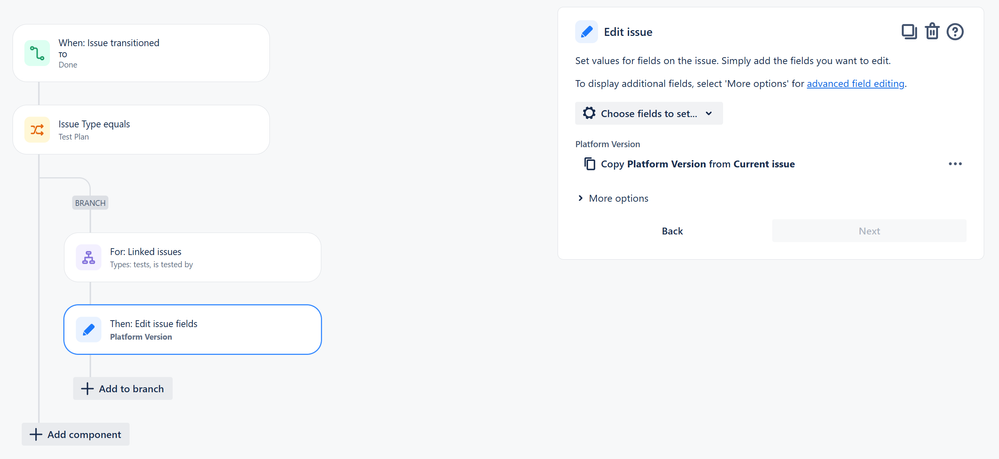Viewport: 999px width, 459px height.
Task: Click the Add to branch button
Action: click(x=123, y=389)
